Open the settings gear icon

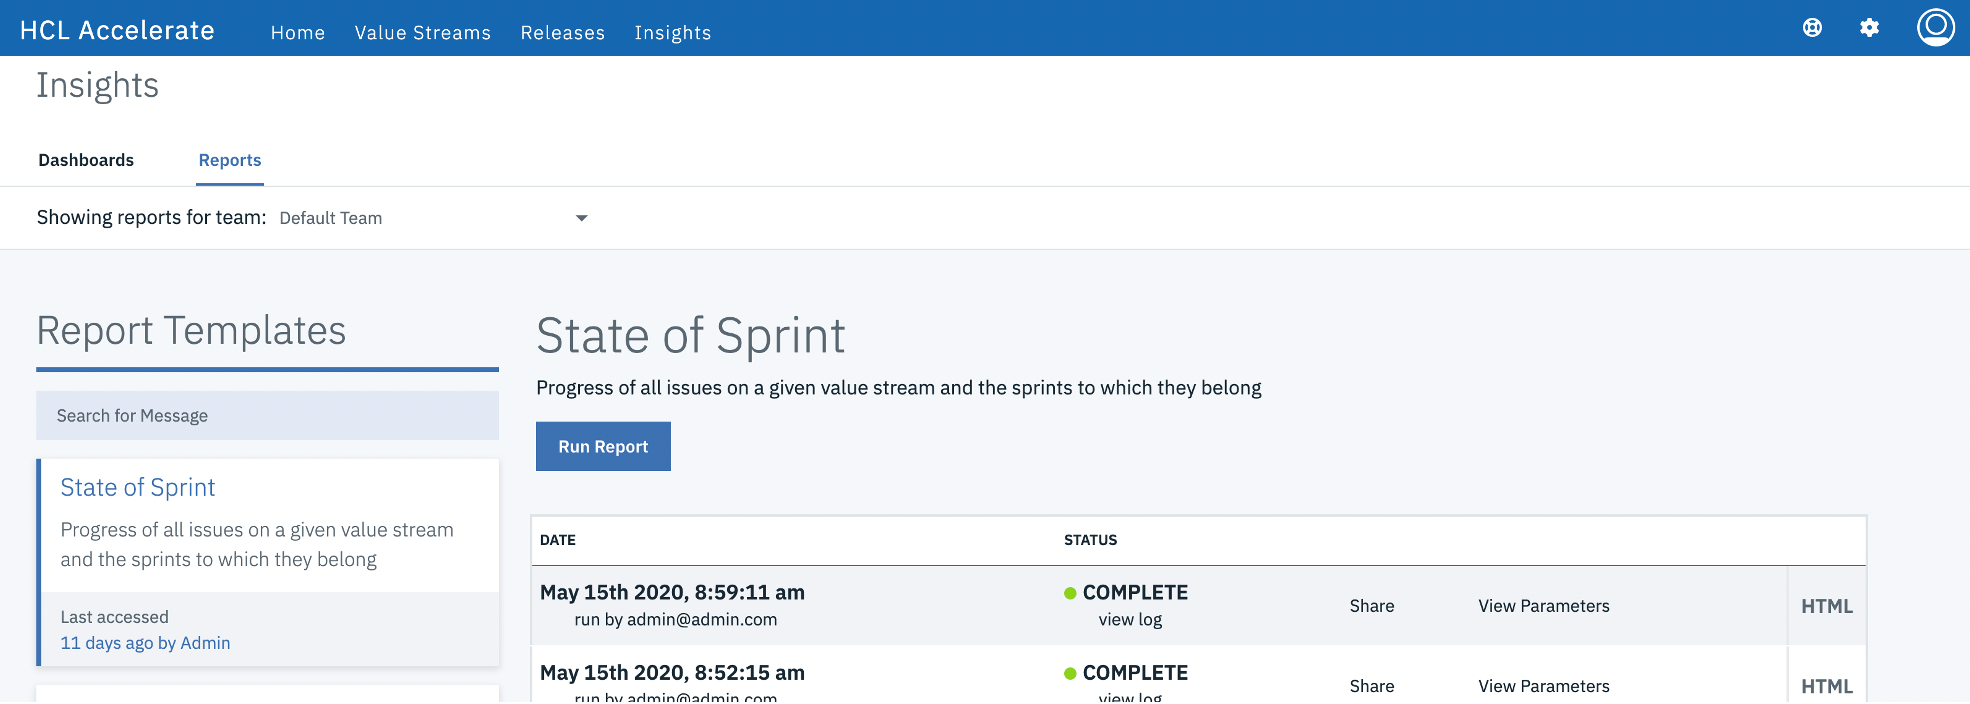pyautogui.click(x=1869, y=28)
